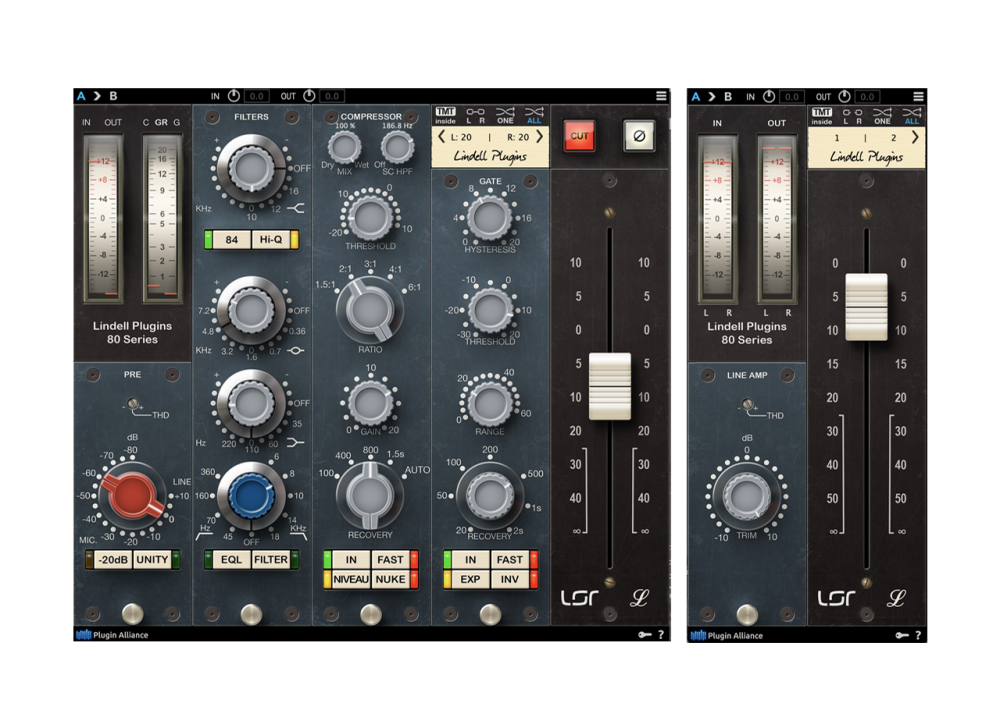
Task: Enable the compressor NIVEAU mode
Action: pyautogui.click(x=351, y=579)
